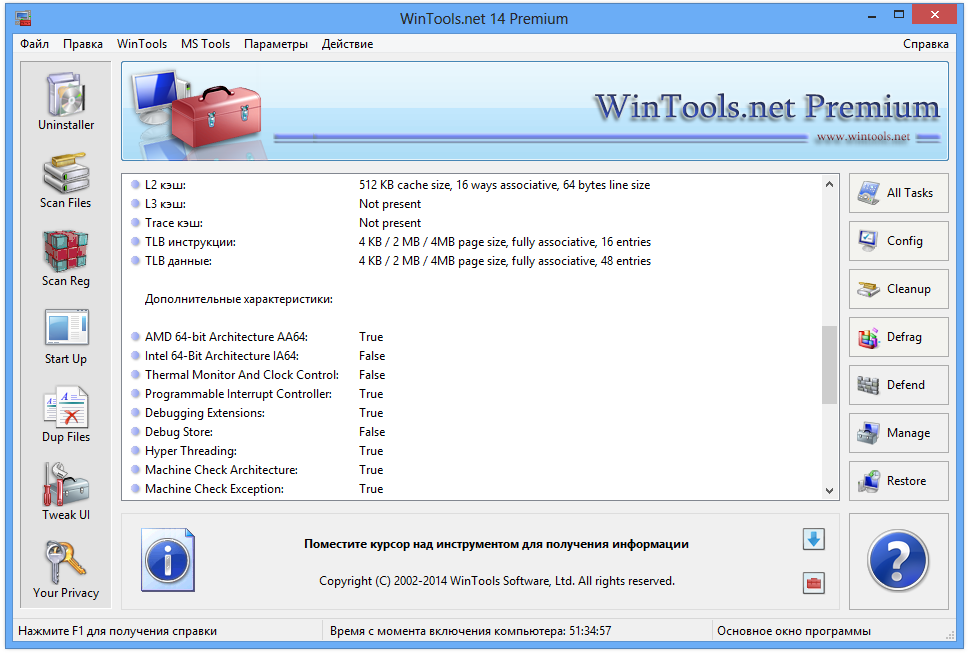Click the red toolbox icon

tap(813, 583)
